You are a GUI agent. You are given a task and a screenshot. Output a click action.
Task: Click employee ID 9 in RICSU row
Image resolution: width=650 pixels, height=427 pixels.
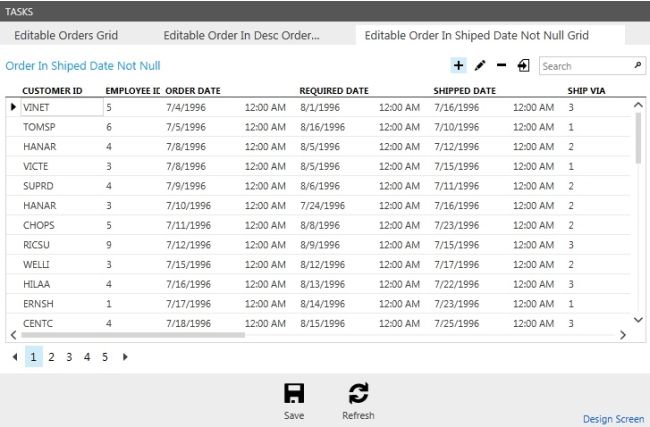click(x=109, y=245)
